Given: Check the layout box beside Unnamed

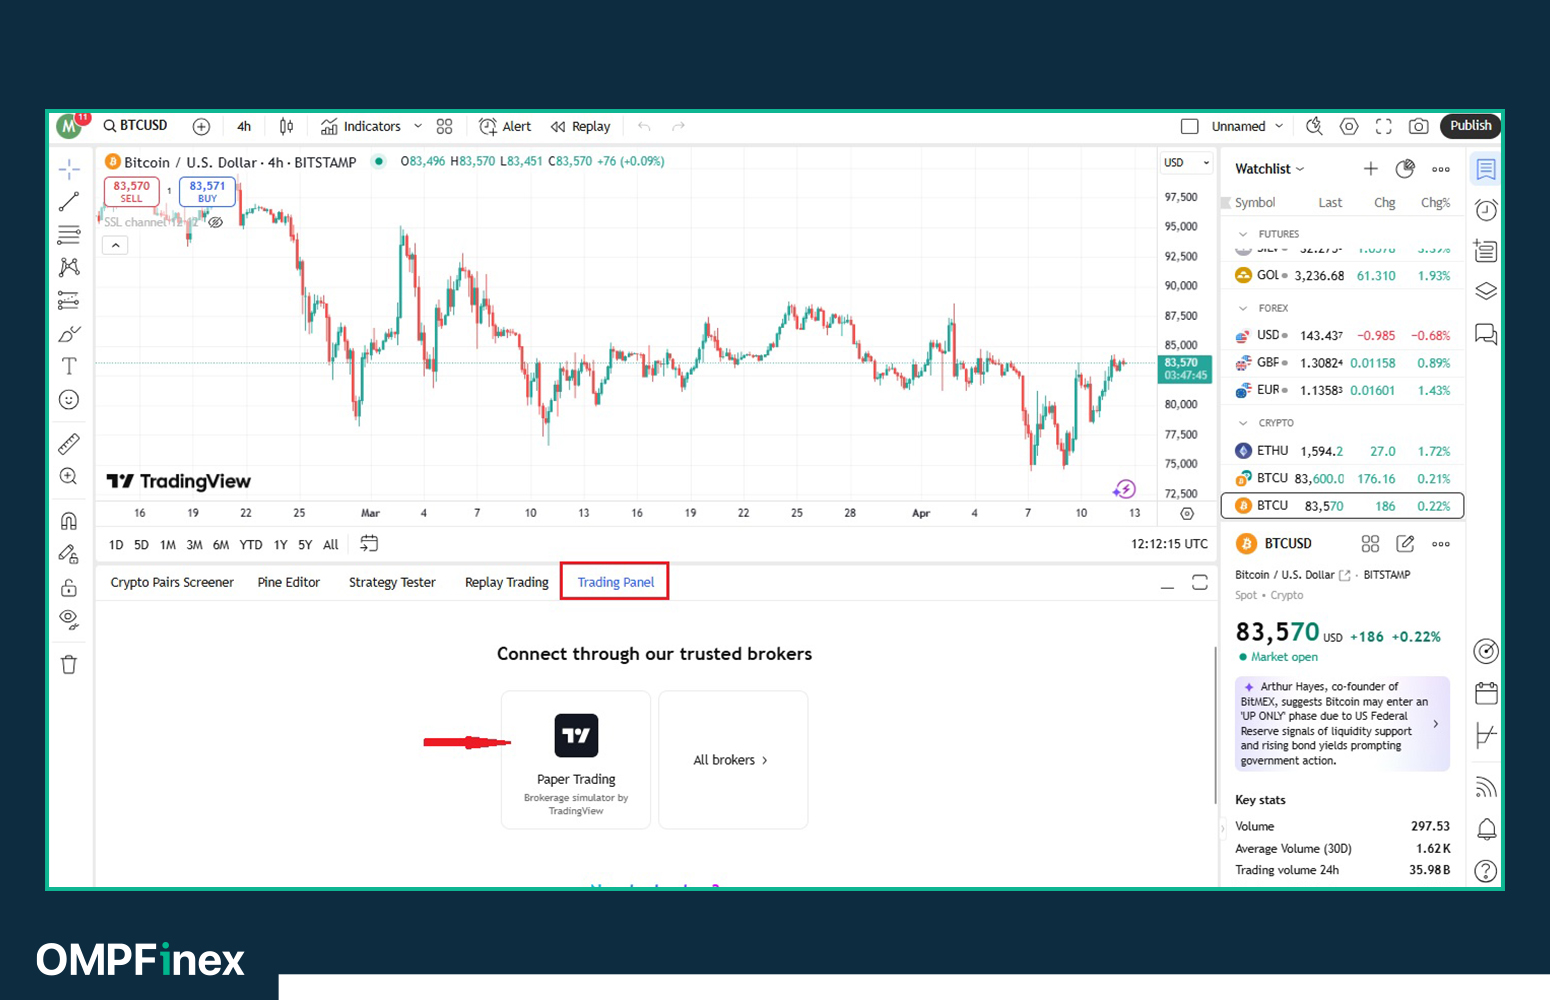Looking at the screenshot, I should pyautogui.click(x=1190, y=126).
